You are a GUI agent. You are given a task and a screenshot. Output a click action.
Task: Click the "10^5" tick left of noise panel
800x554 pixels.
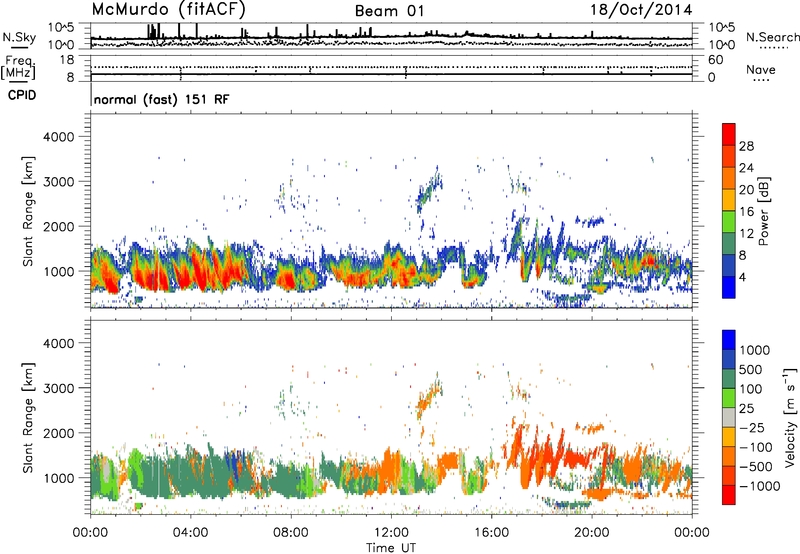[61, 27]
